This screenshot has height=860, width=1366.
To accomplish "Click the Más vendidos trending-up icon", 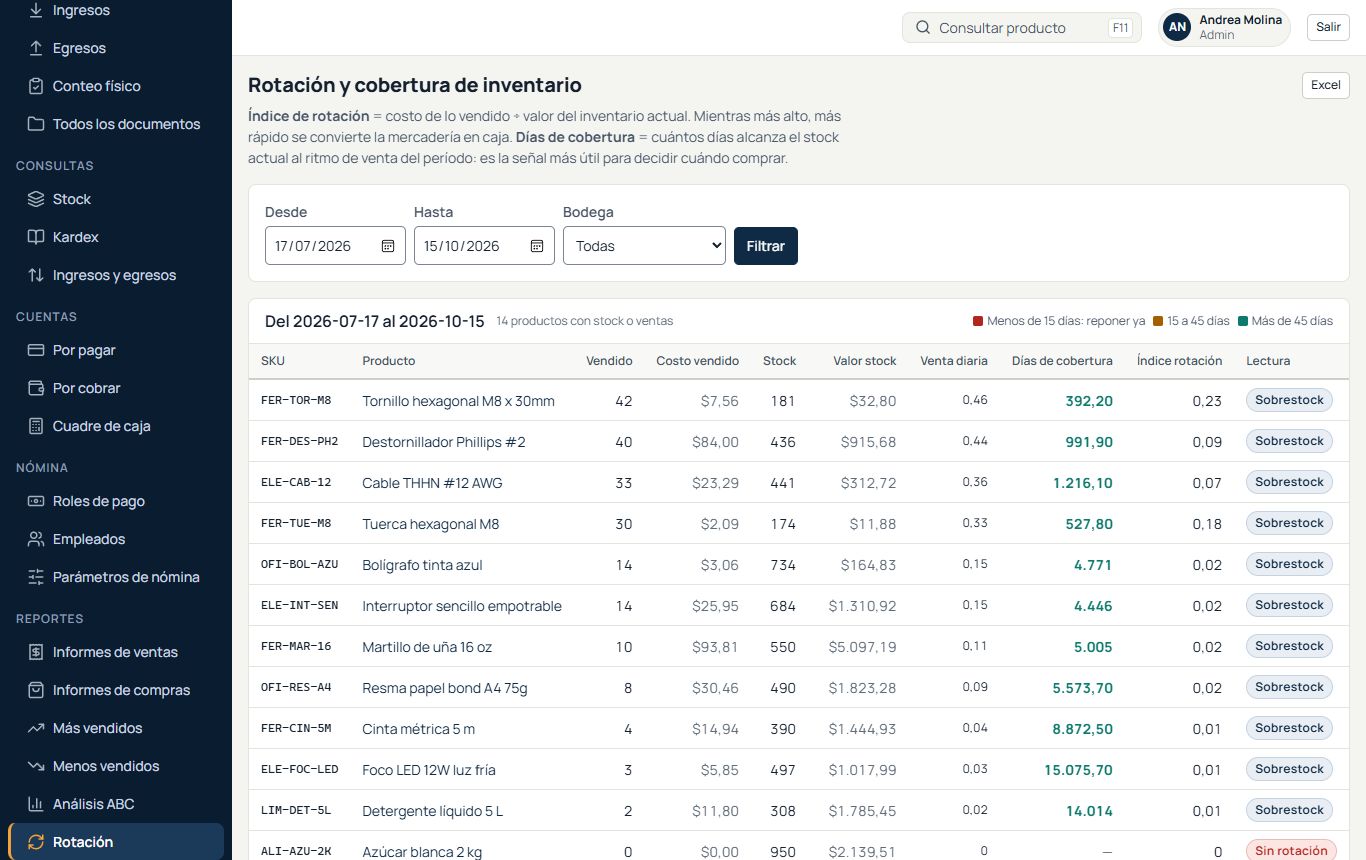I will tap(36, 728).
